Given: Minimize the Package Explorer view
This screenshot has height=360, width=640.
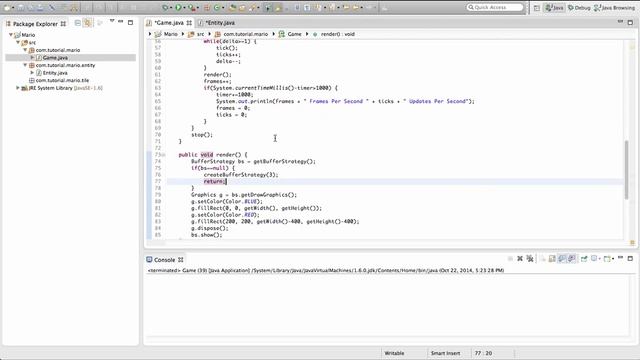Looking at the screenshot, I should pyautogui.click(x=120, y=22).
